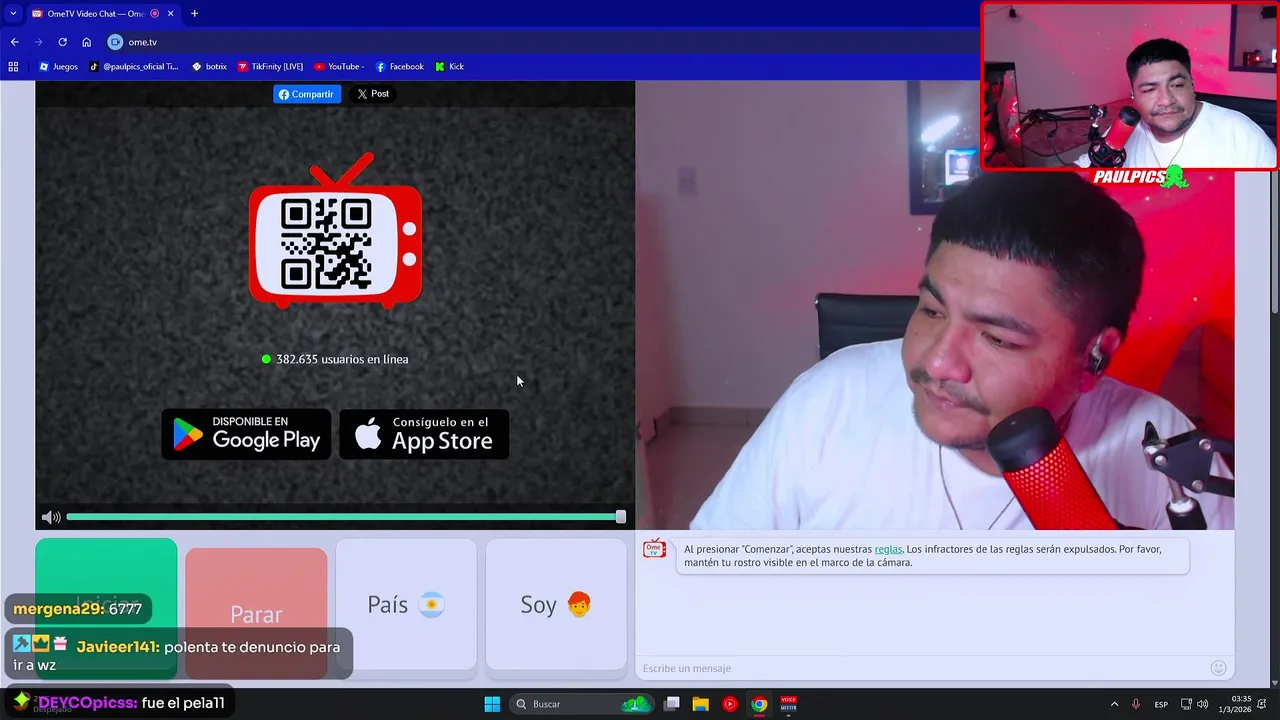Open the Kick bookmark

pos(449,66)
